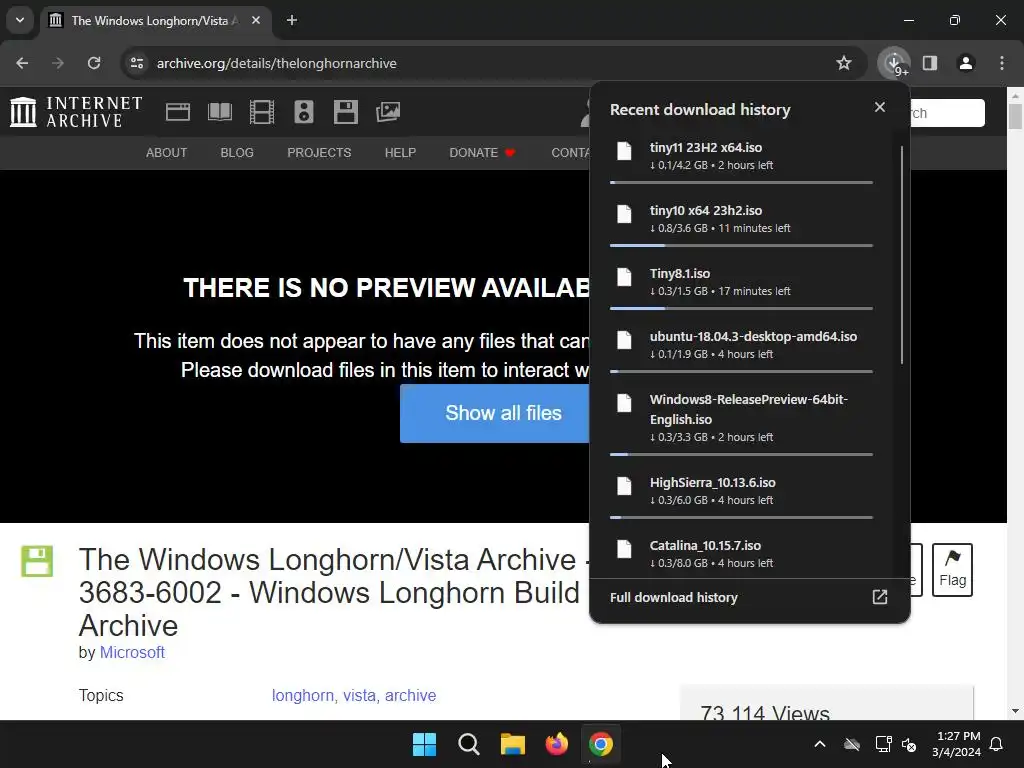
Task: Open Windows Start menu
Action: coord(424,744)
